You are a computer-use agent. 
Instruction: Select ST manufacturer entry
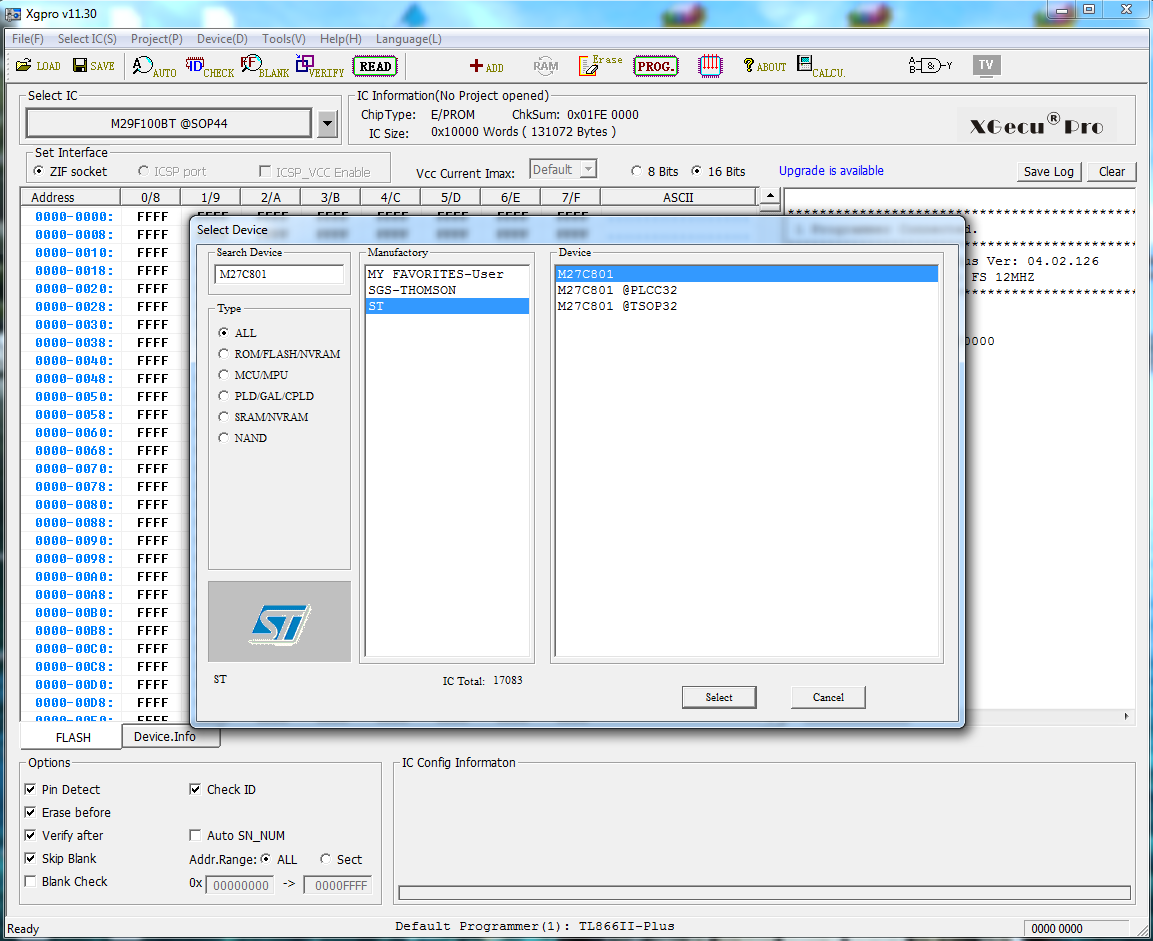point(447,306)
